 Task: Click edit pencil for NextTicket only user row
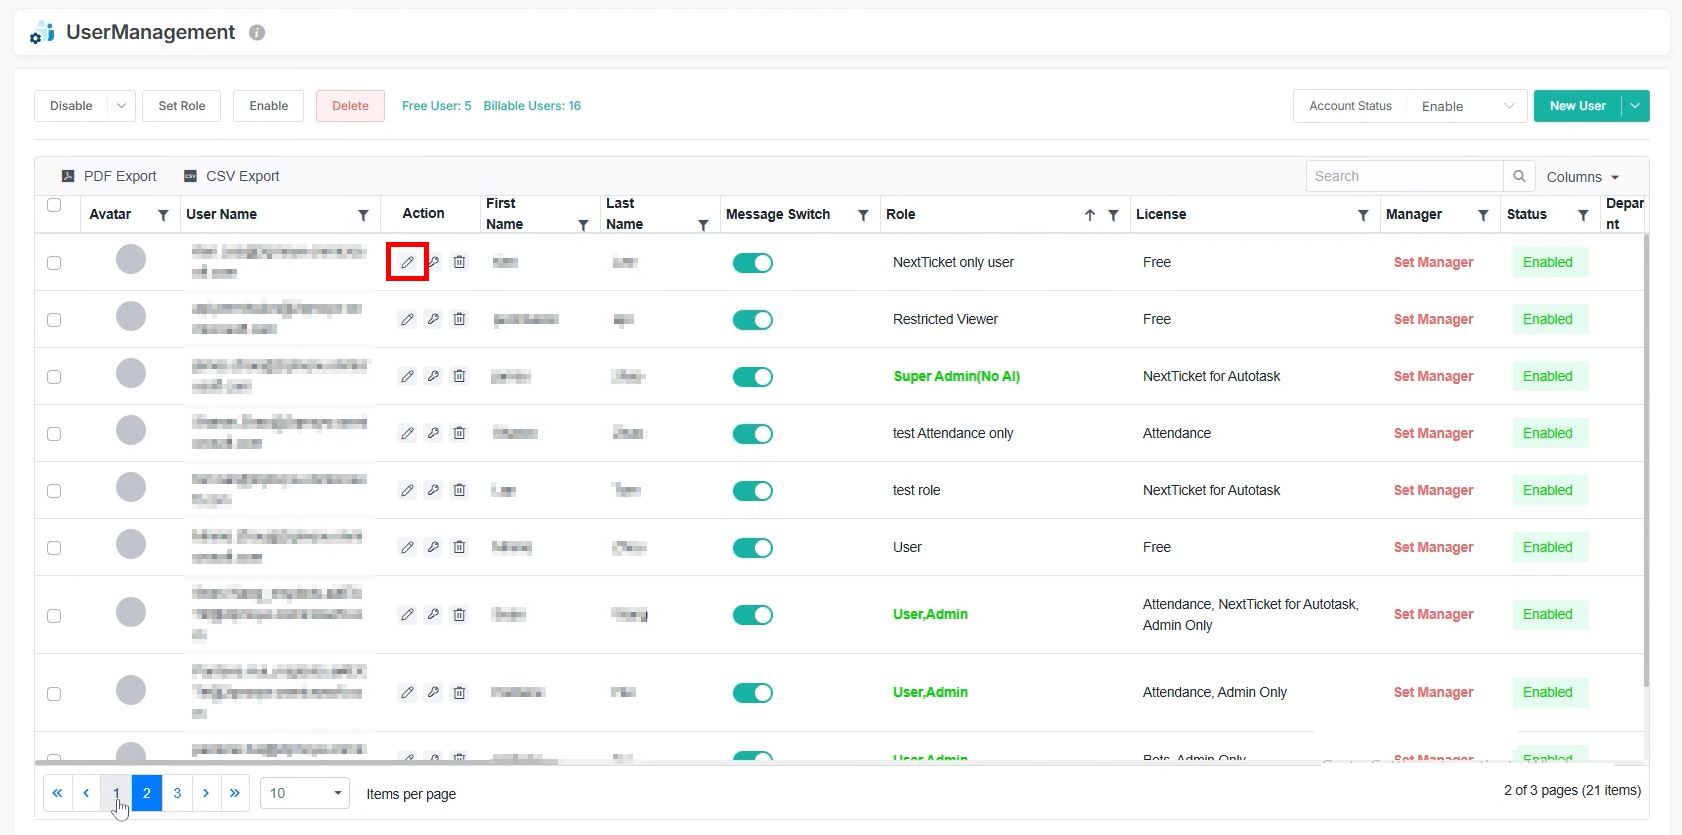tap(407, 262)
